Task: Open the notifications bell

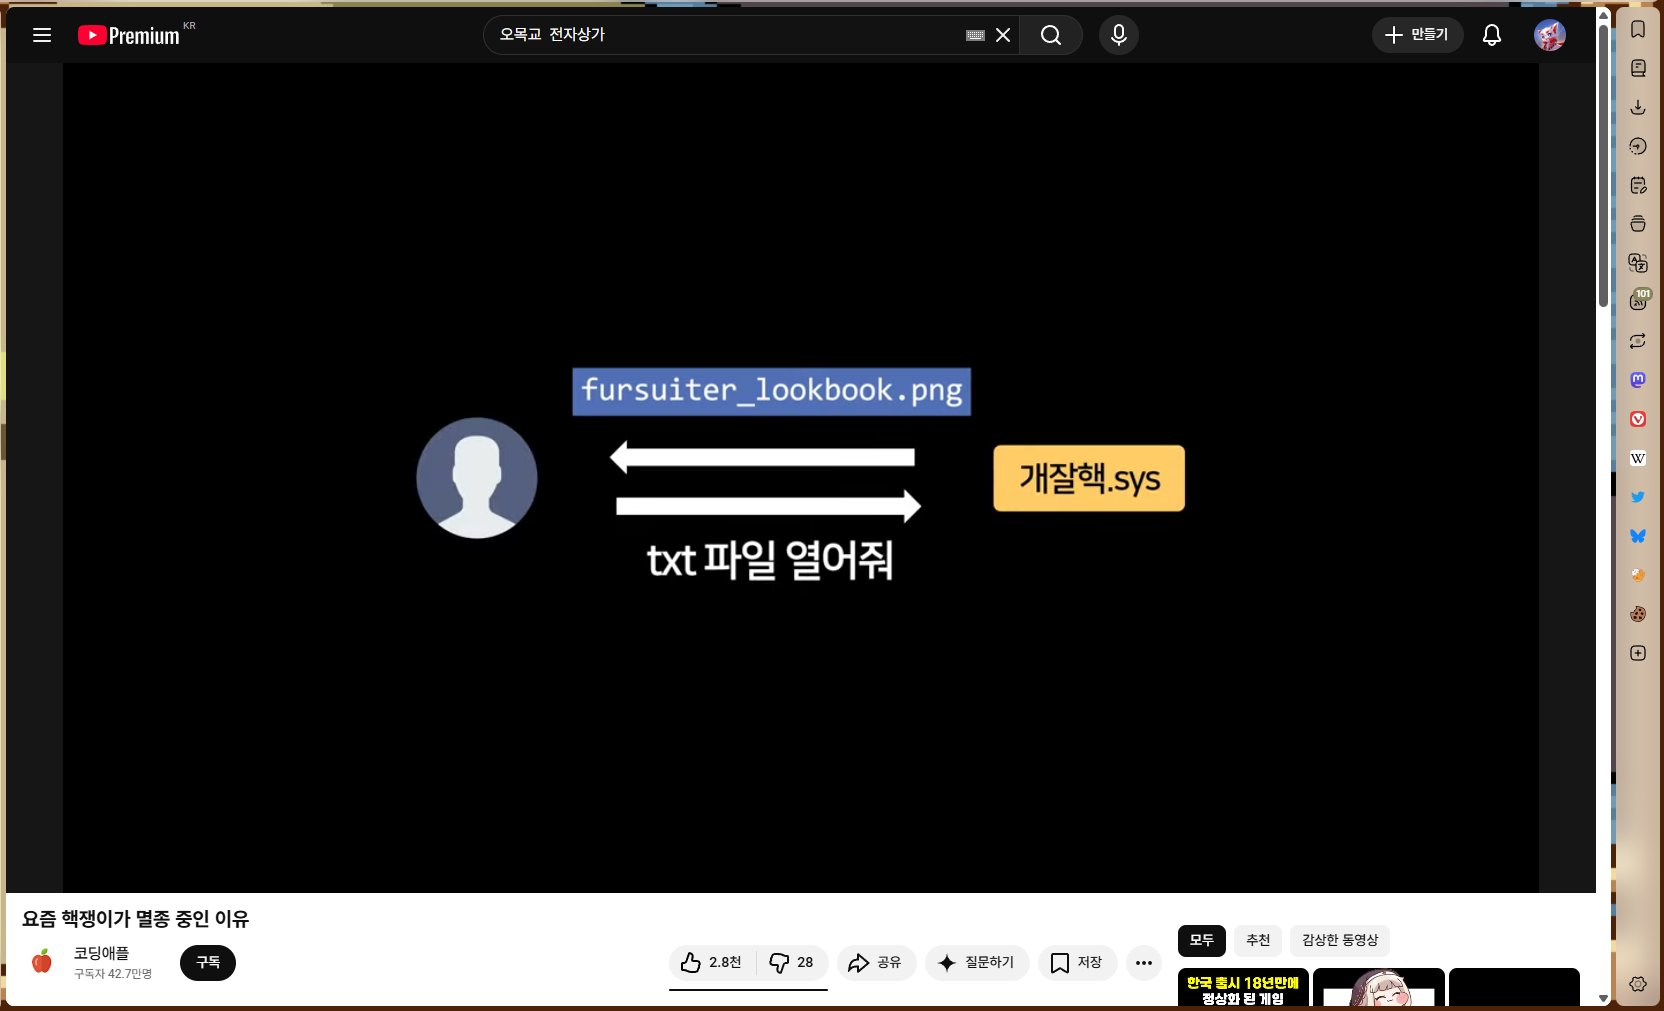Action: [x=1491, y=35]
